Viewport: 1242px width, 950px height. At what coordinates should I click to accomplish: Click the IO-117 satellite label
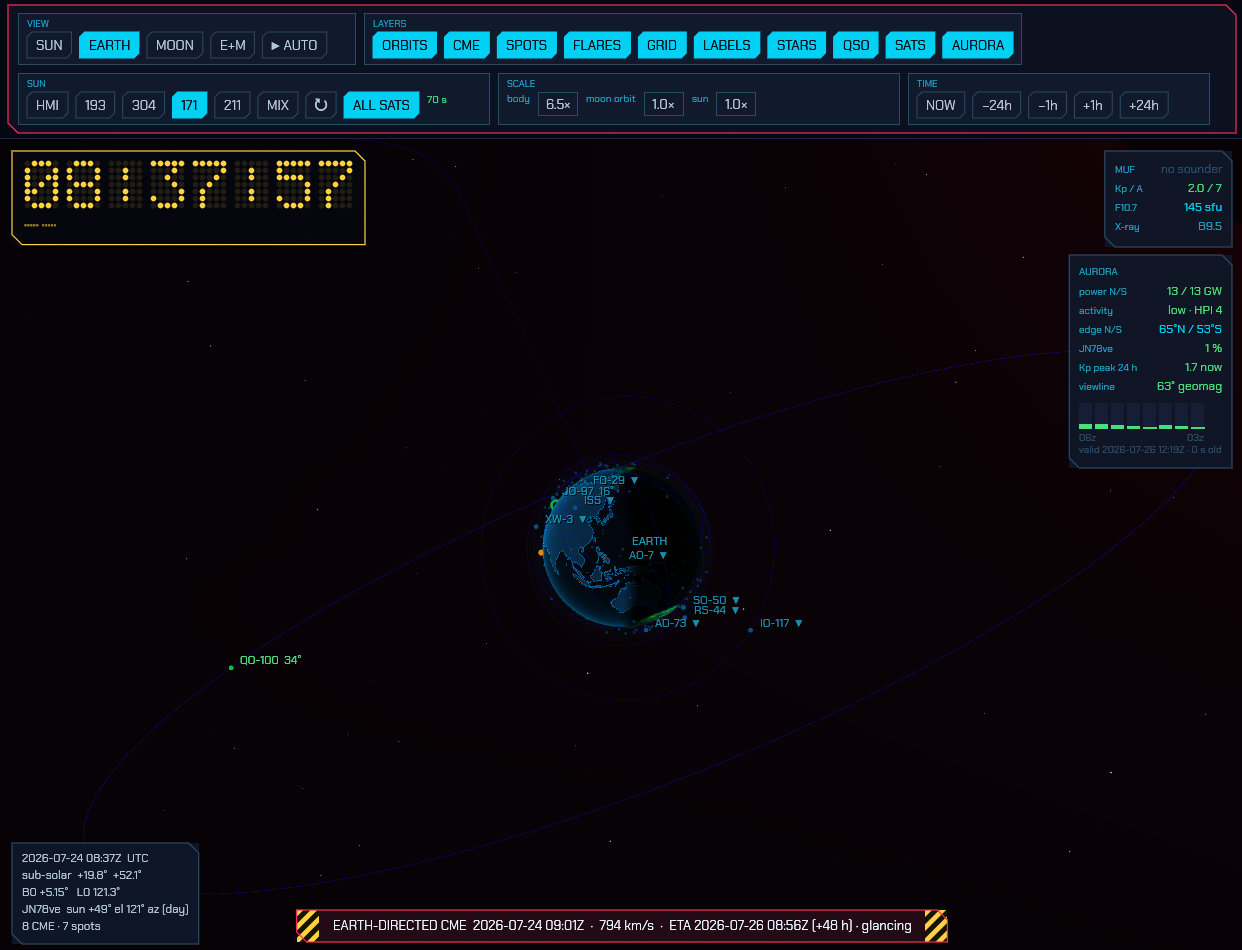pos(781,623)
